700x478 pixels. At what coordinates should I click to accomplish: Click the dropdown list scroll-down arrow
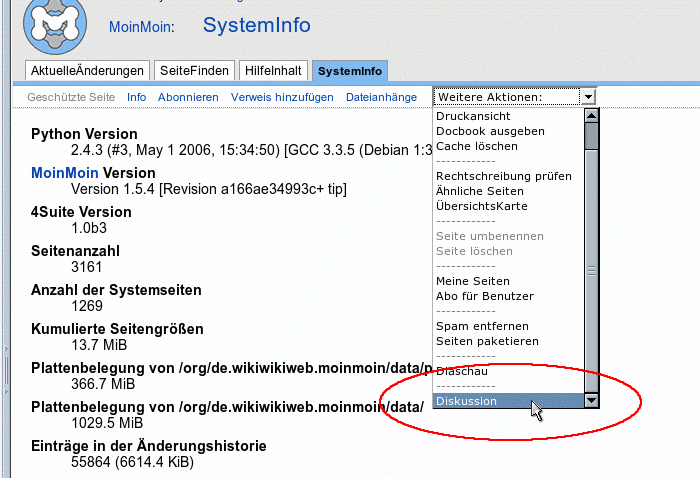591,401
